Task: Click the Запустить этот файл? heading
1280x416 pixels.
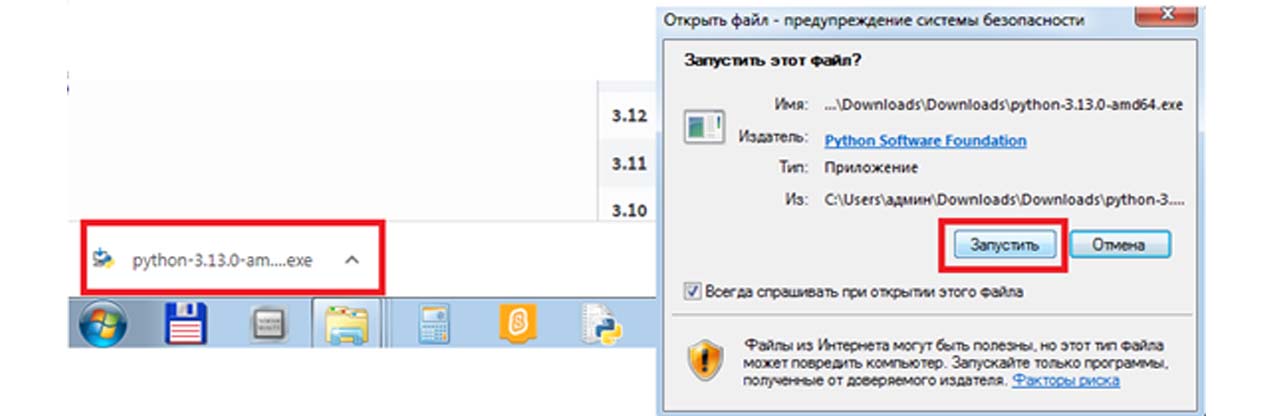Action: pos(773,60)
